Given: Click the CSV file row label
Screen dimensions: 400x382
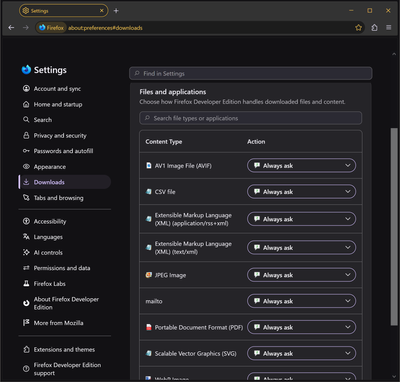Looking at the screenshot, I should click(165, 192).
